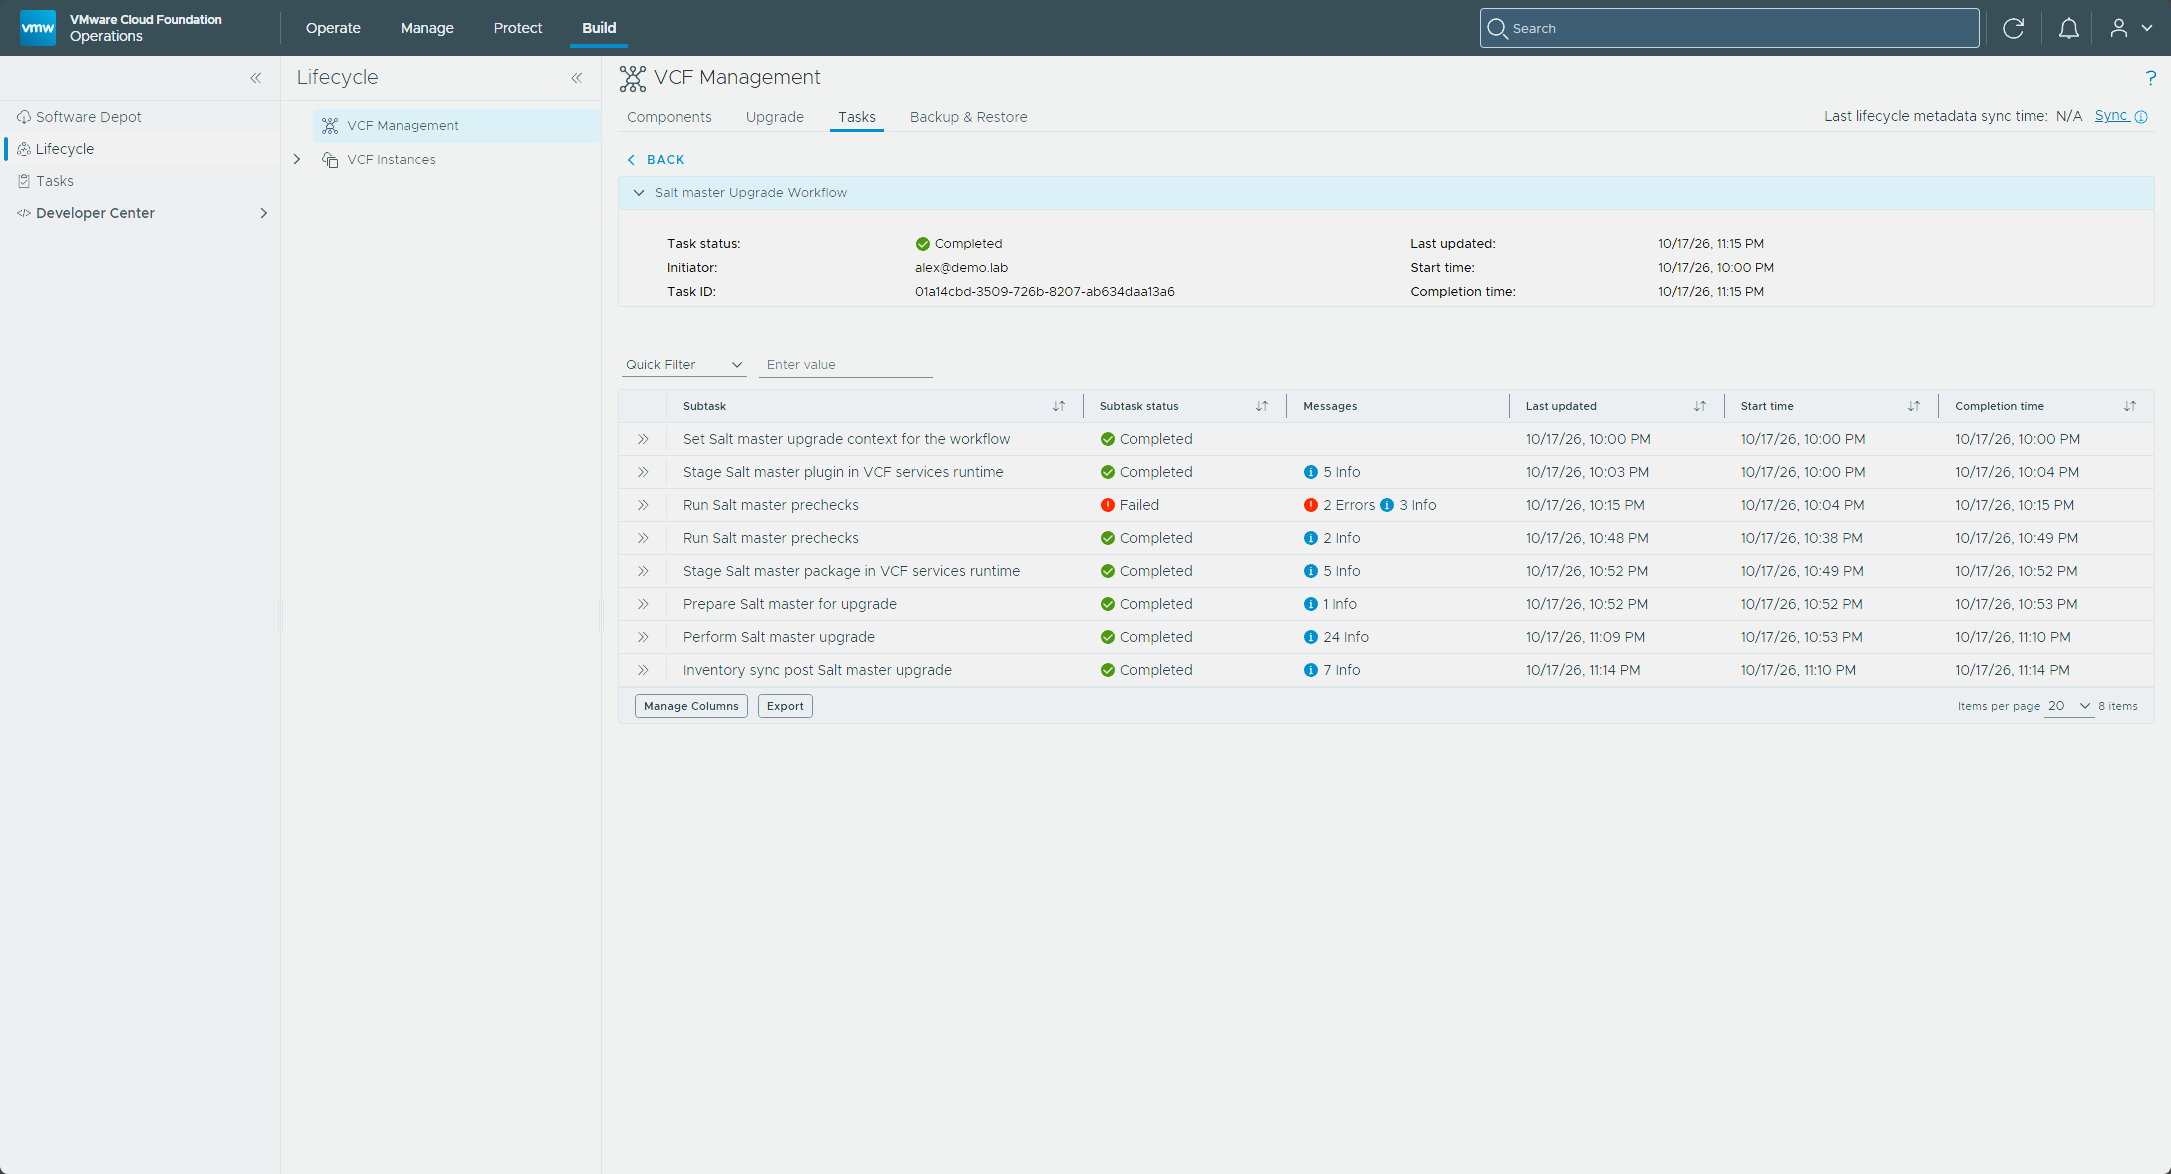Open the Quick Filter dropdown
This screenshot has width=2171, height=1174.
coord(684,365)
